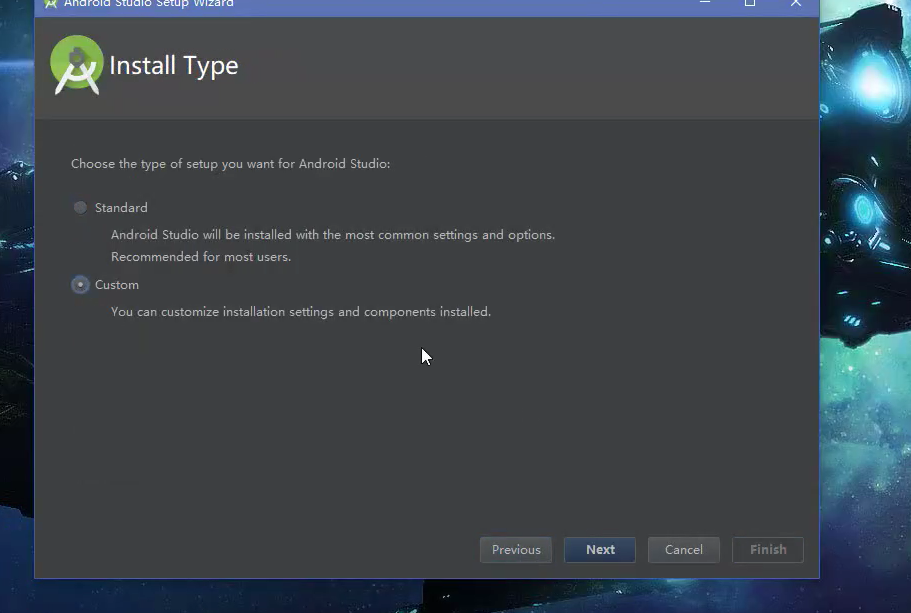911x613 pixels.
Task: Click the Android Studio logo icon
Action: click(77, 65)
